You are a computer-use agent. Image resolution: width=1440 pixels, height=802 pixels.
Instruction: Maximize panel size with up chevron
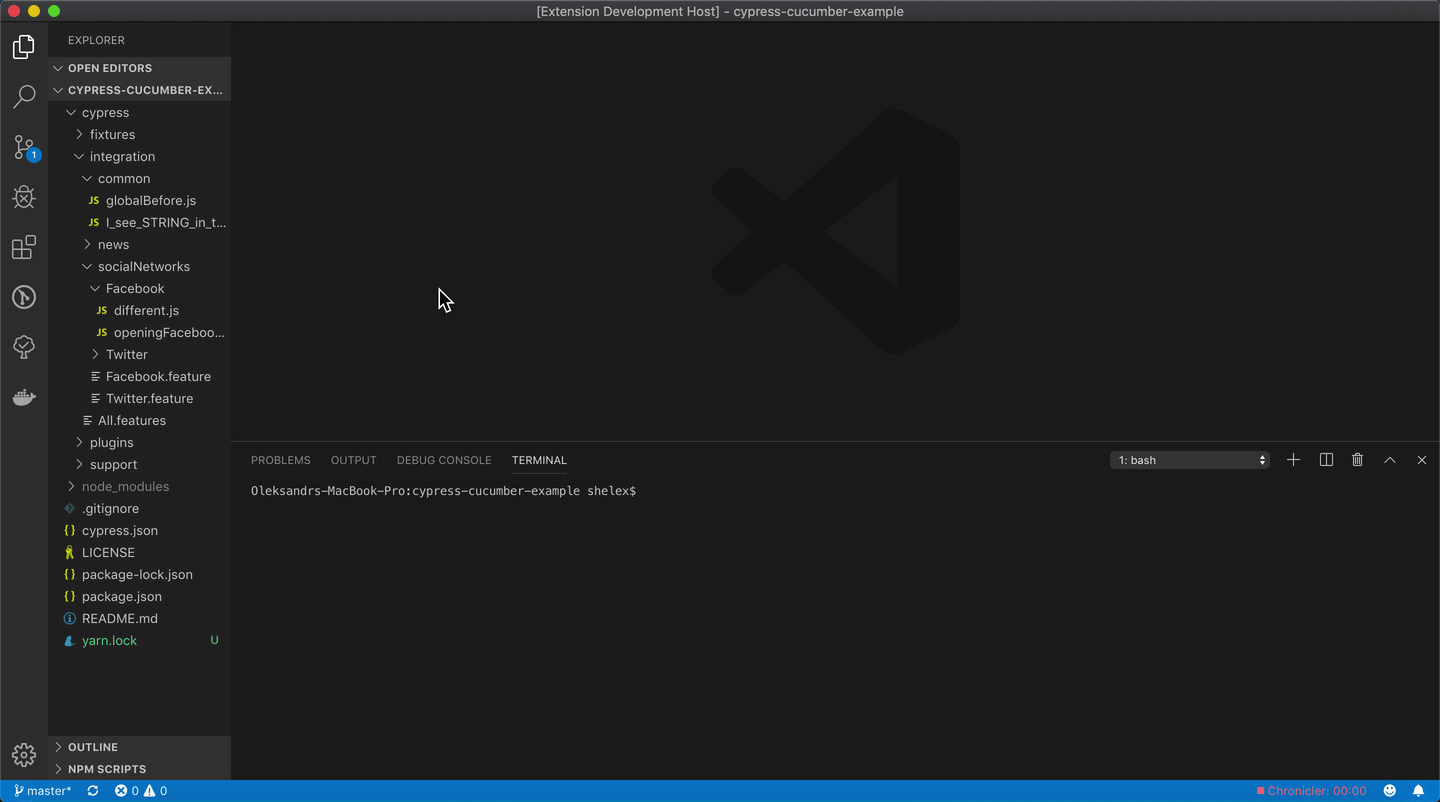pyautogui.click(x=1390, y=460)
